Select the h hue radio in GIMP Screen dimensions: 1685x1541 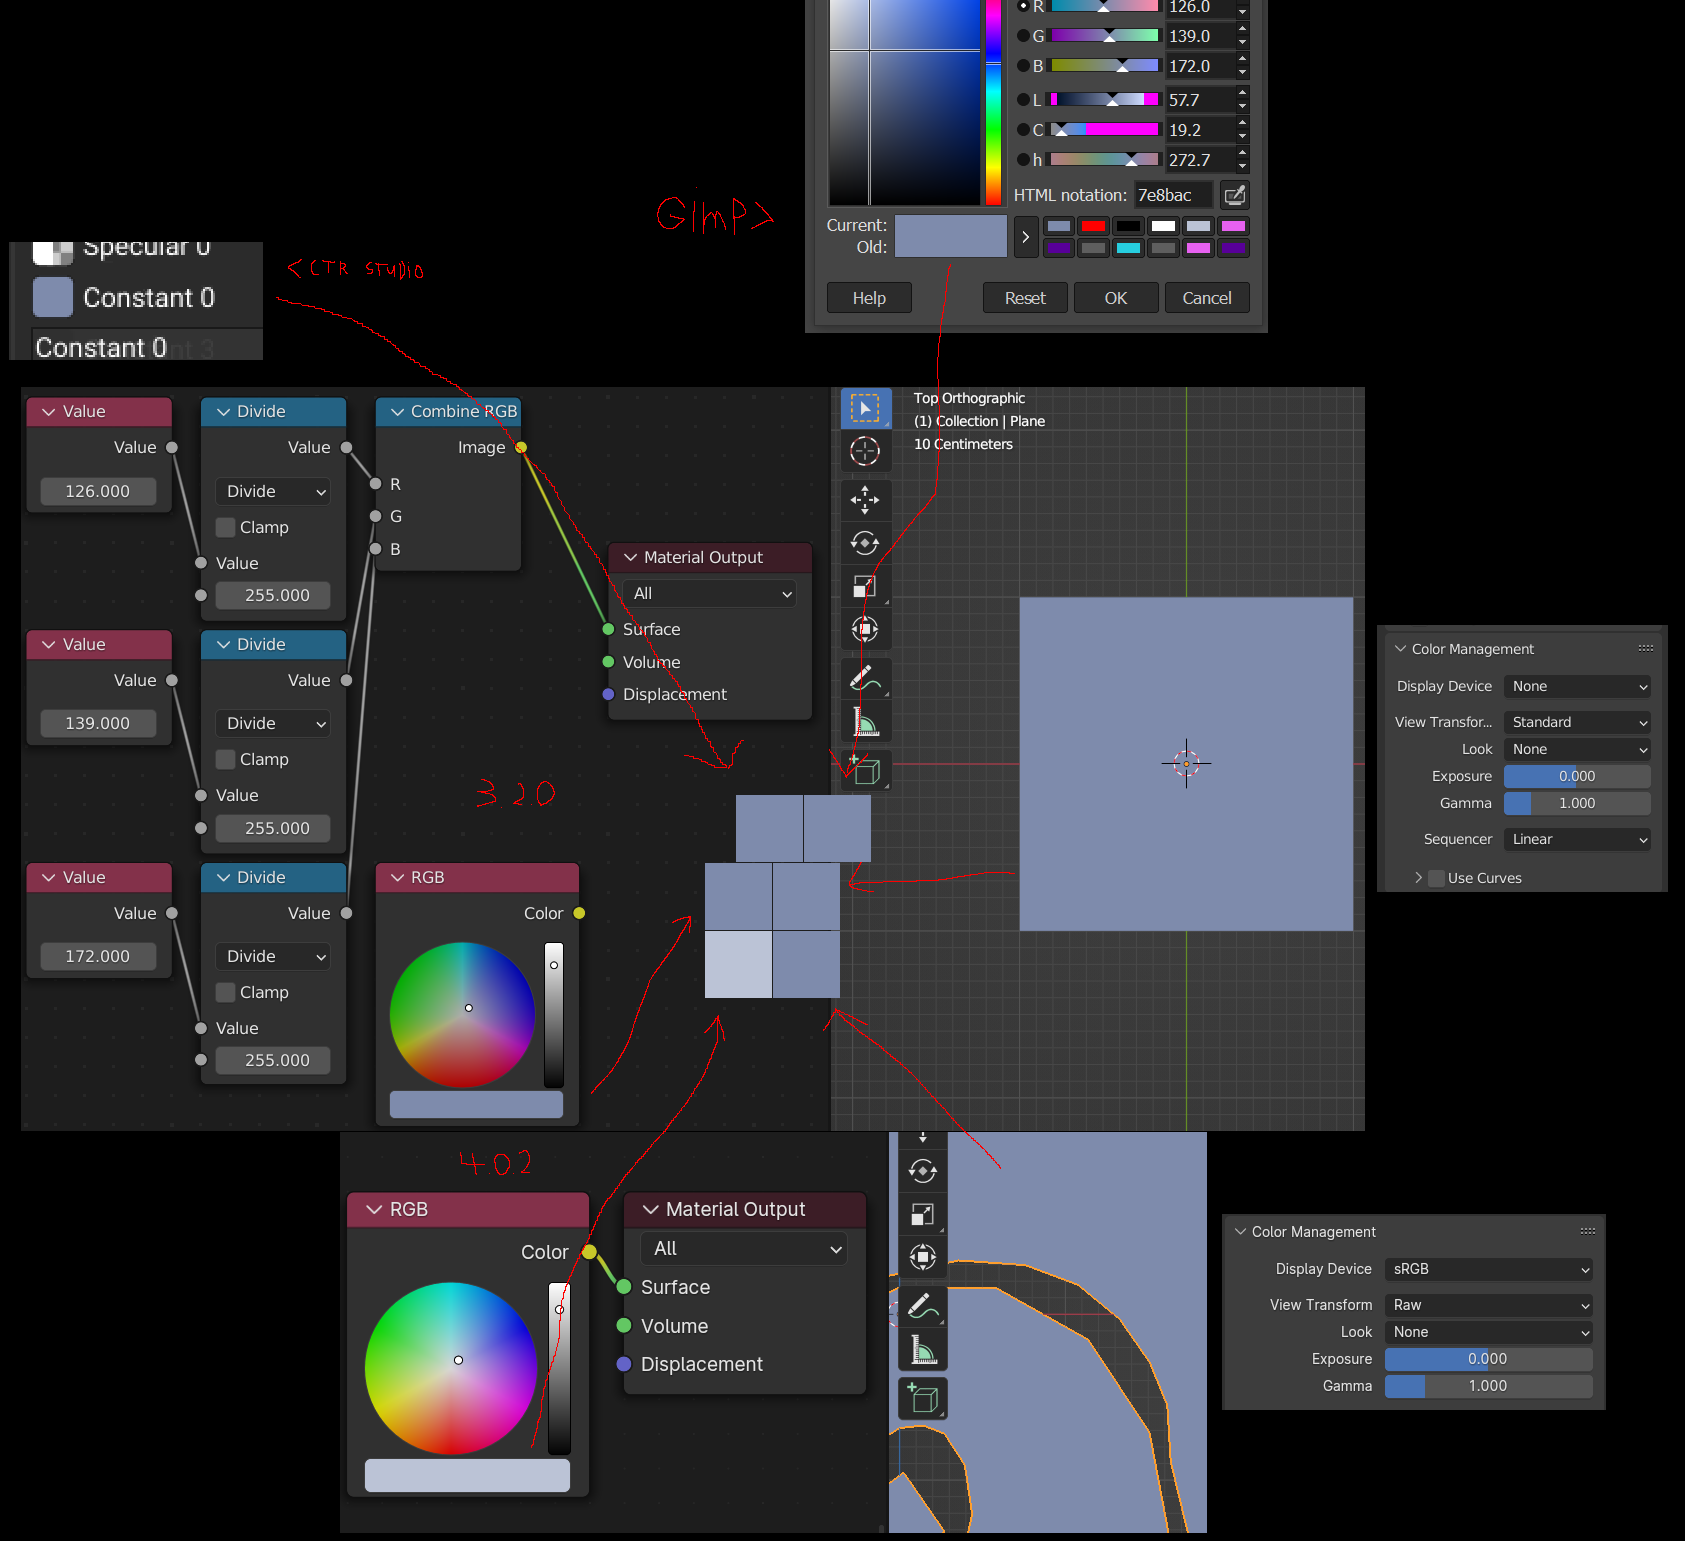click(1023, 160)
